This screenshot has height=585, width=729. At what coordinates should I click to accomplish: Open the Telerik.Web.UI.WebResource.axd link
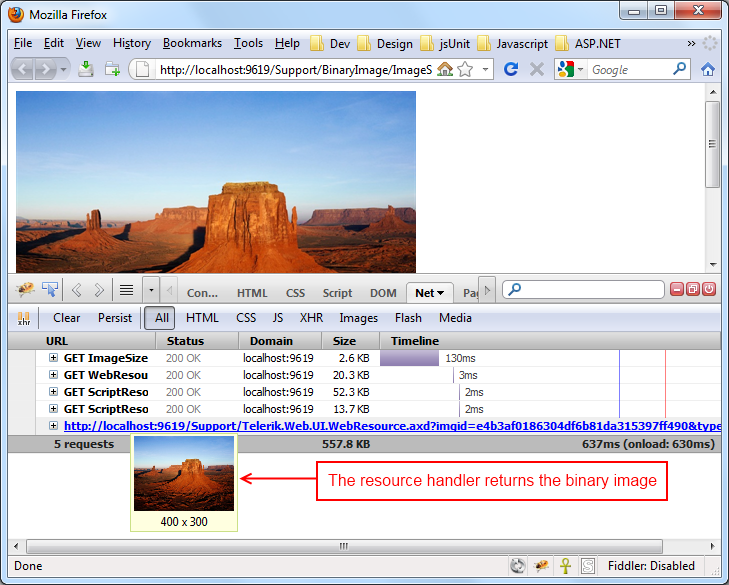392,426
